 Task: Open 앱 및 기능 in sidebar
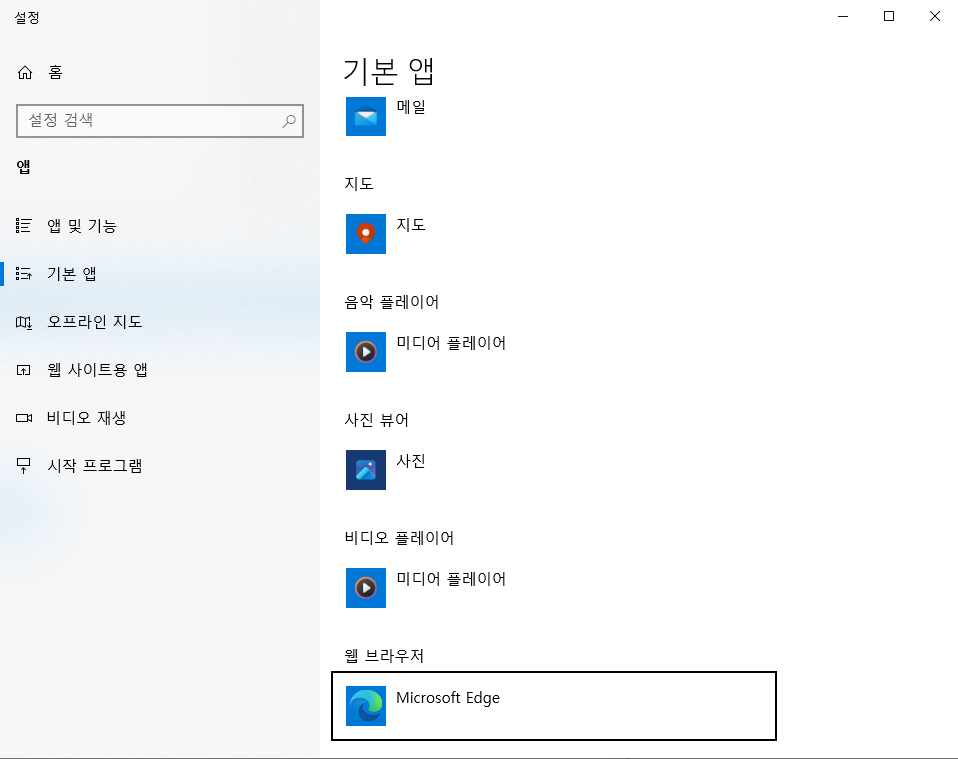pyautogui.click(x=160, y=226)
